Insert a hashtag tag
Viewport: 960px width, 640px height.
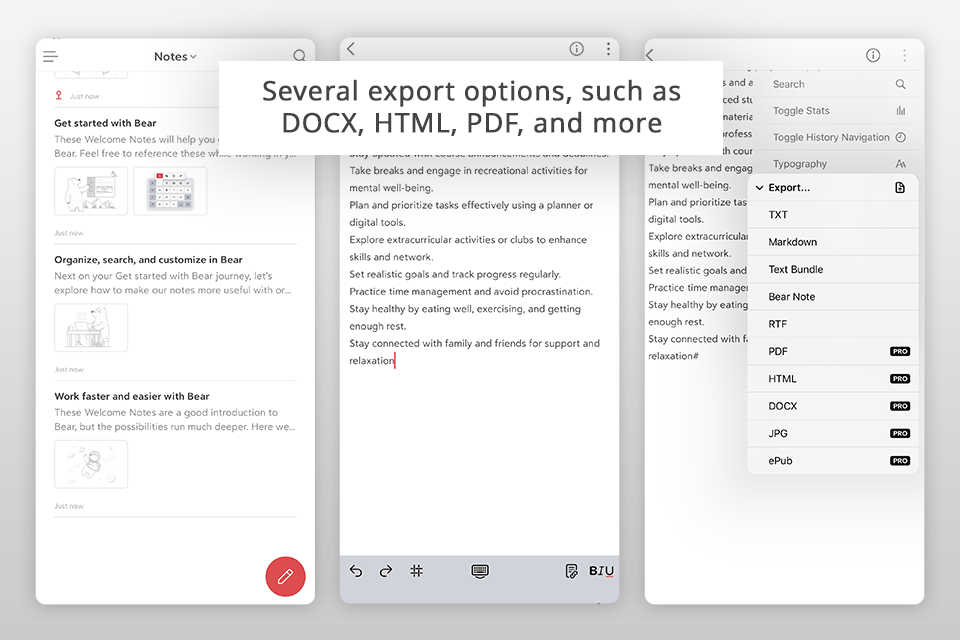click(x=416, y=571)
